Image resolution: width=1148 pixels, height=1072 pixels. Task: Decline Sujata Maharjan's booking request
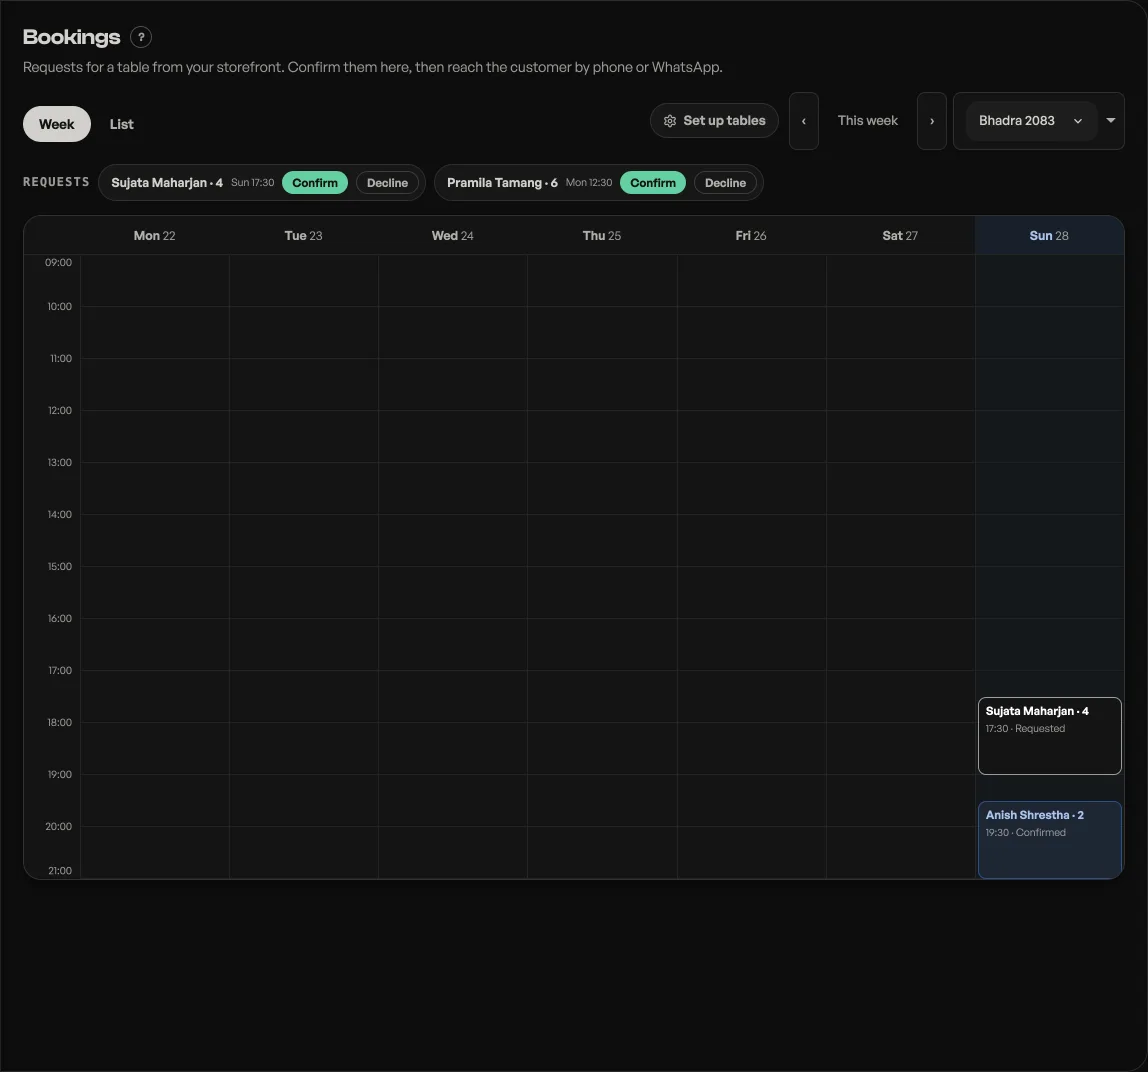pyautogui.click(x=387, y=183)
